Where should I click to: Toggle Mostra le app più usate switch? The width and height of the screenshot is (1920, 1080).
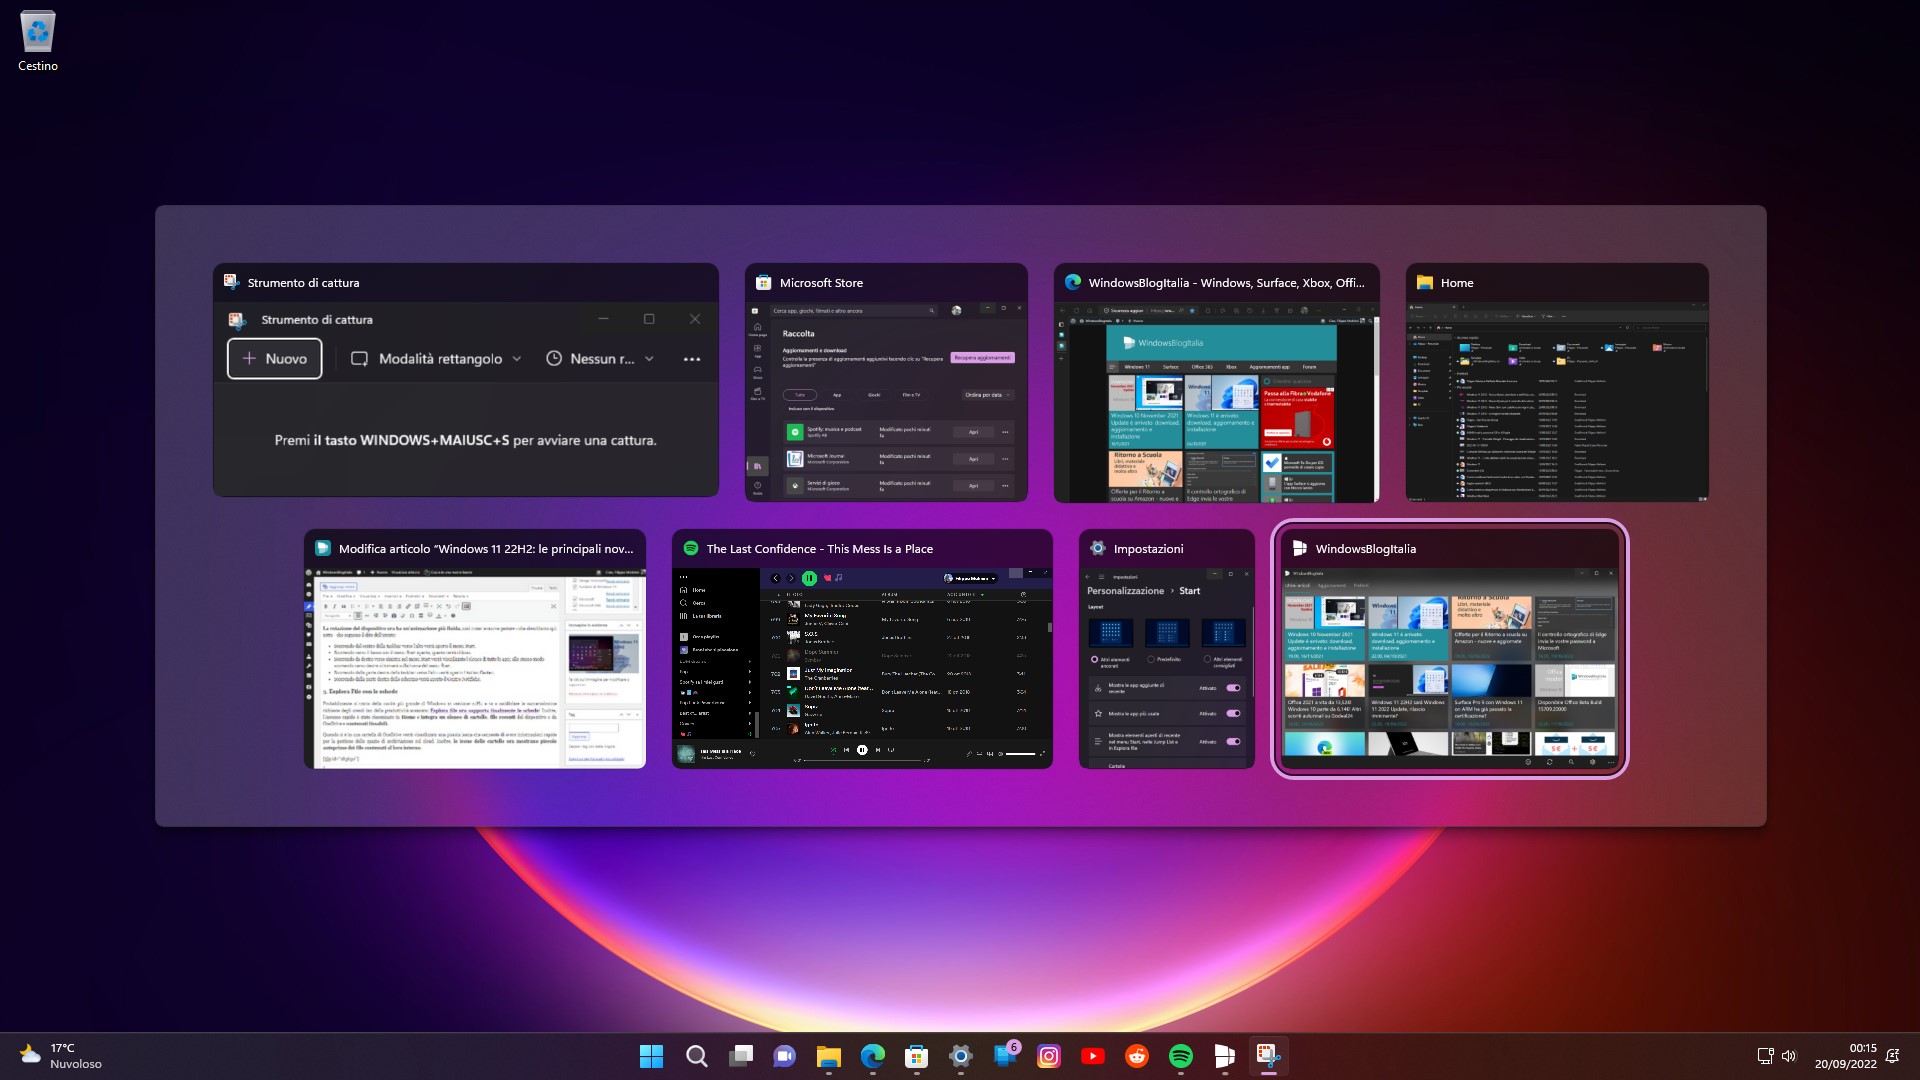tap(1233, 713)
